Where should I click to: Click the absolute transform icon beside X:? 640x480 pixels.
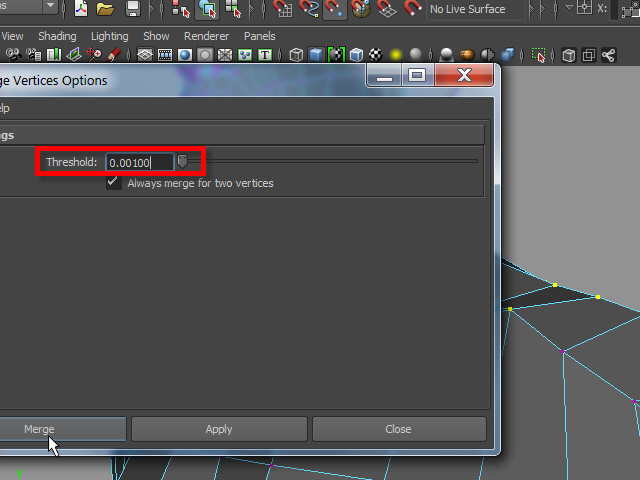[585, 8]
